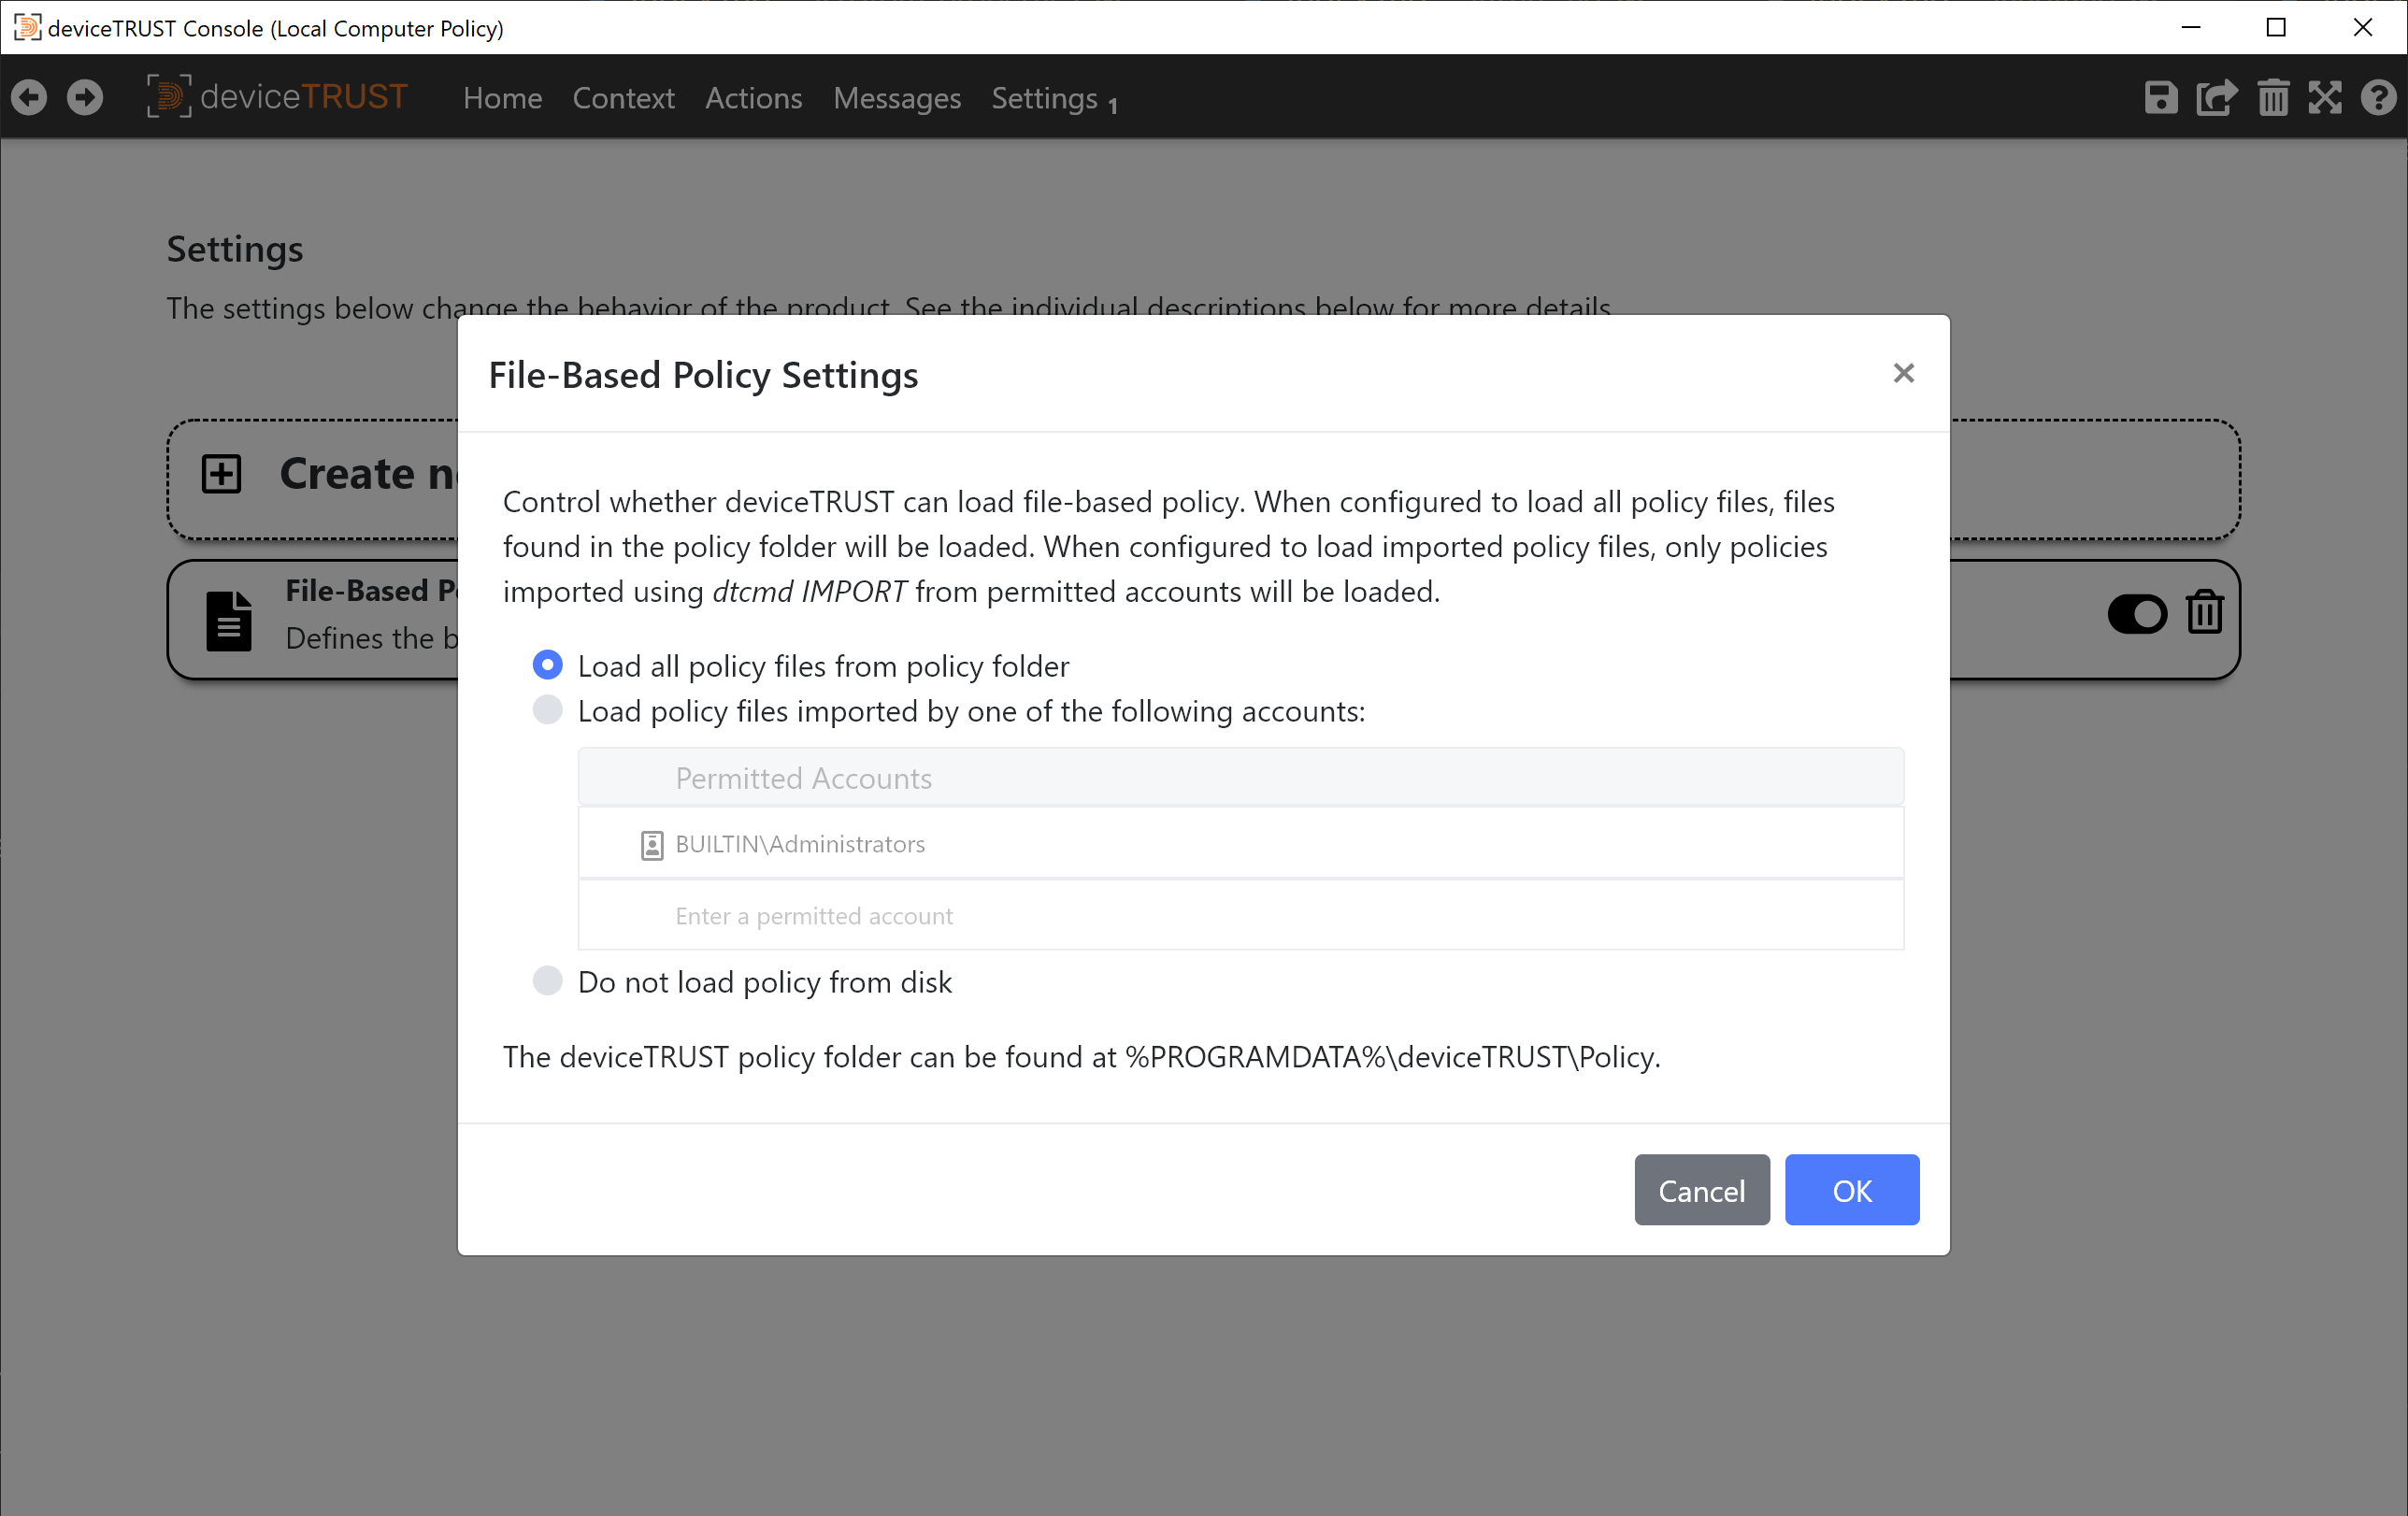Select Load all policy files from policy folder

547,665
